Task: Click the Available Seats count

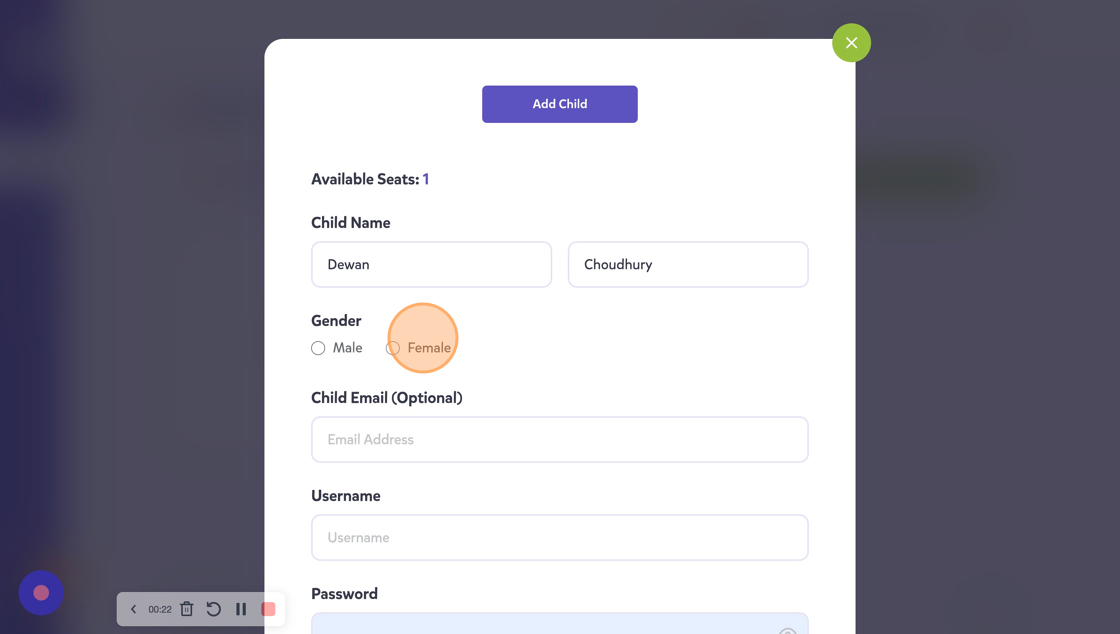Action: click(426, 180)
